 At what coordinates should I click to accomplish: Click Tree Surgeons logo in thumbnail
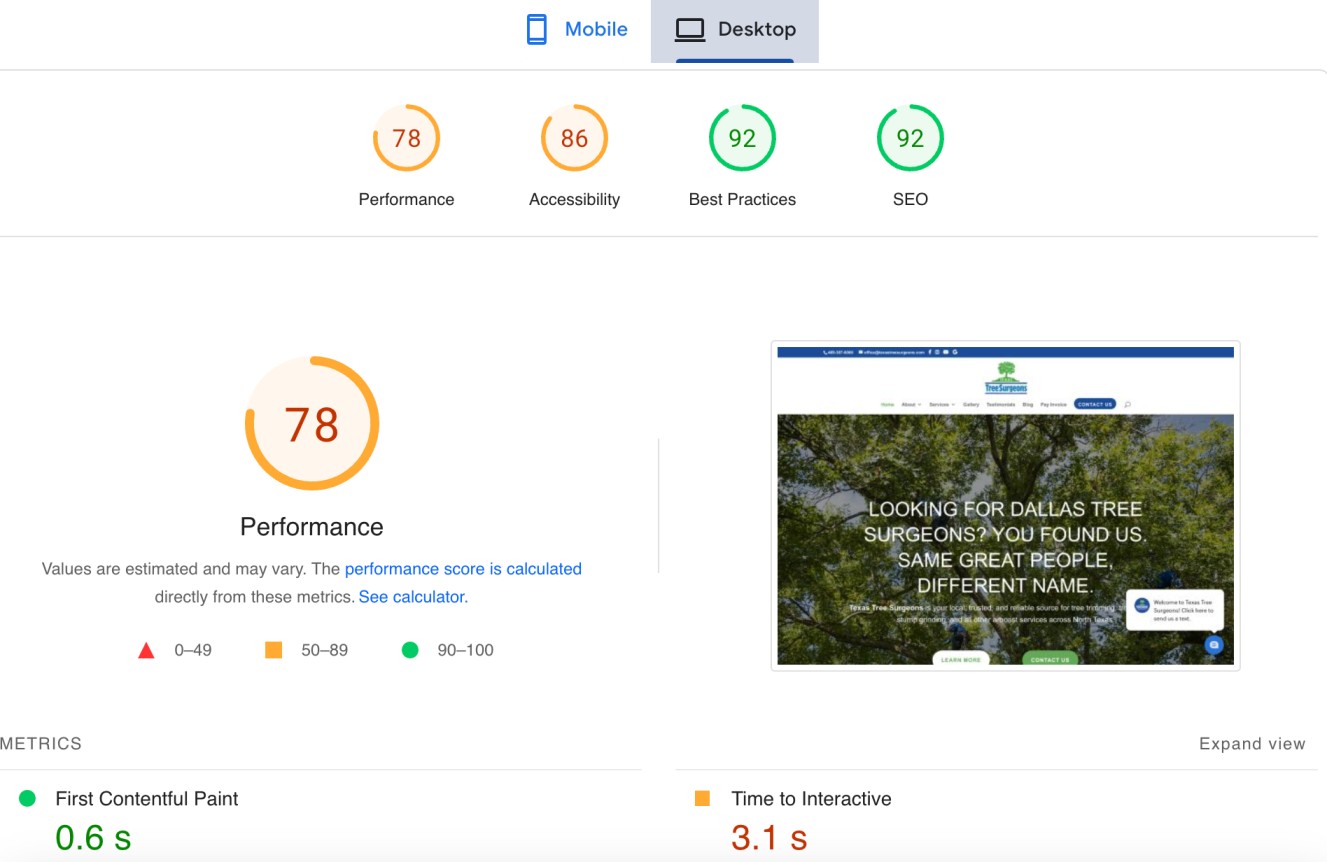[1005, 377]
